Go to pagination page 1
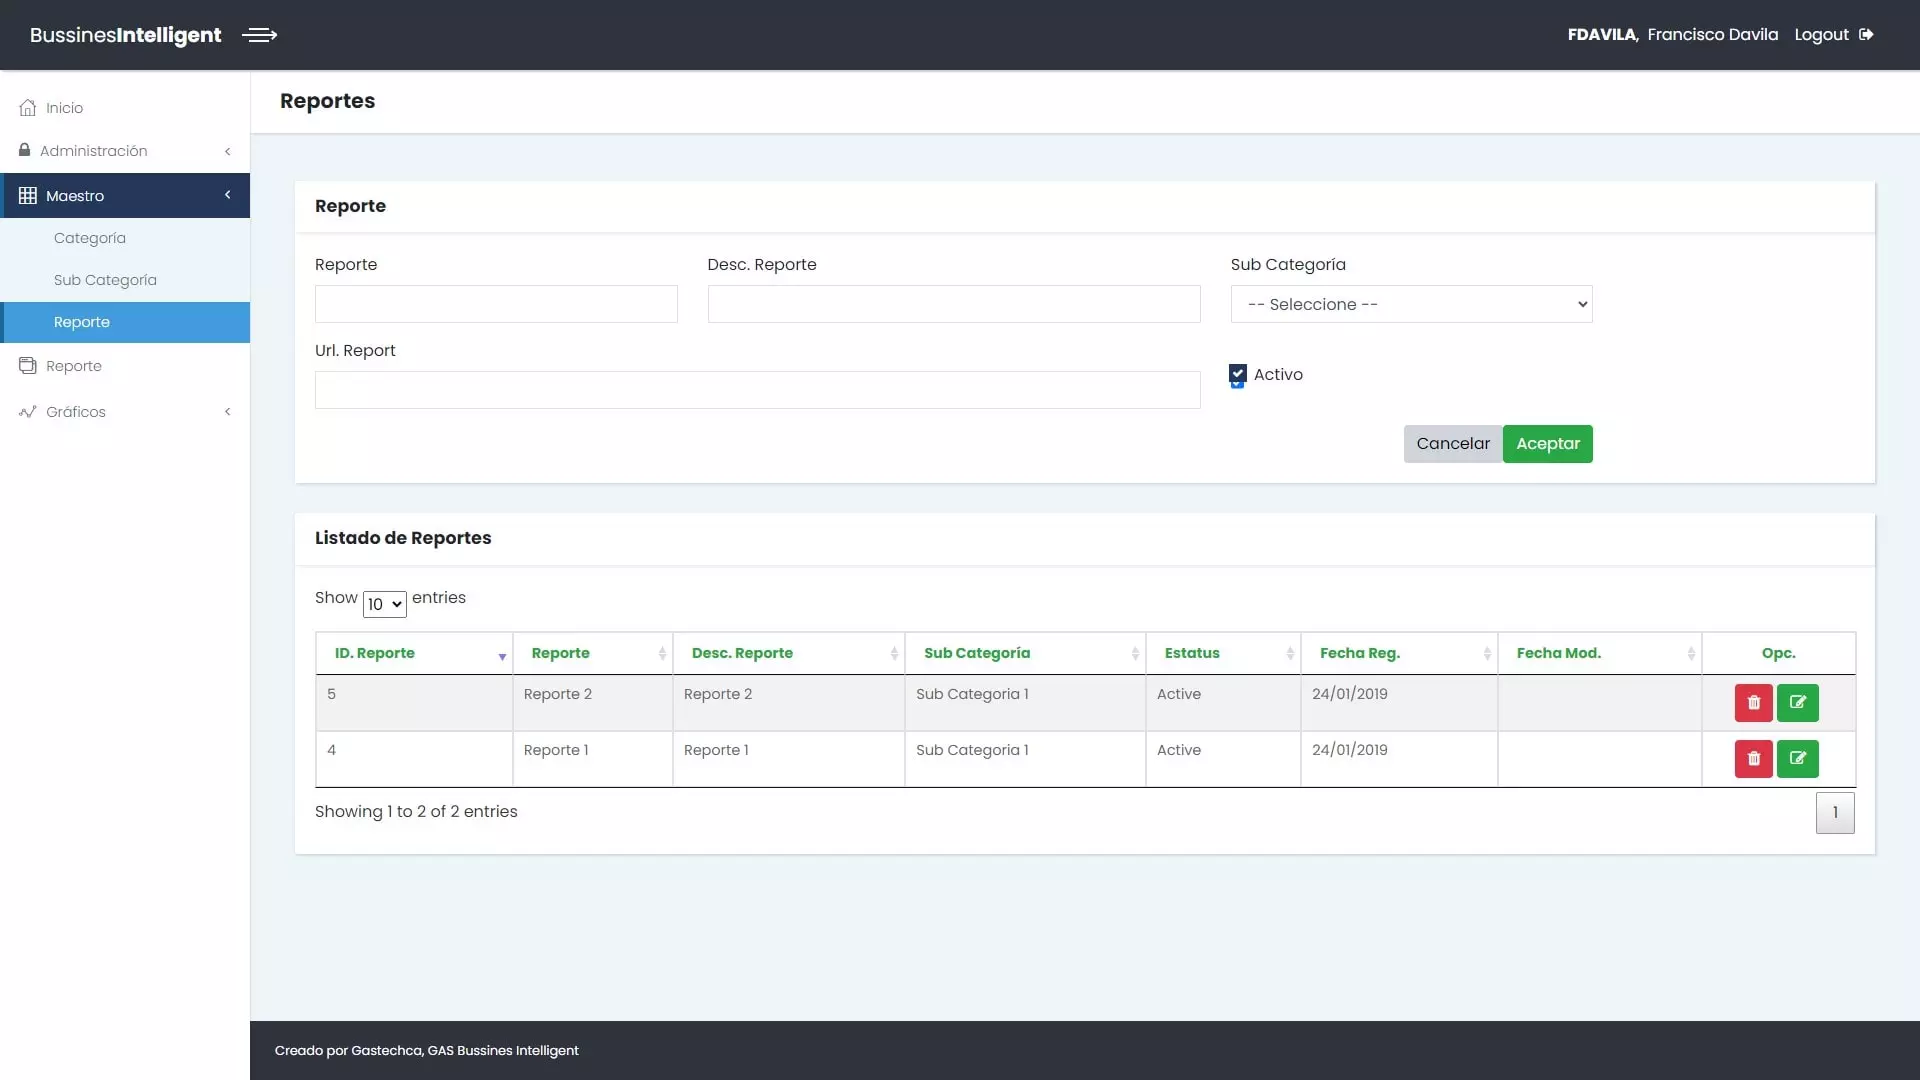Screen dimensions: 1920x1080 pyautogui.click(x=1835, y=813)
